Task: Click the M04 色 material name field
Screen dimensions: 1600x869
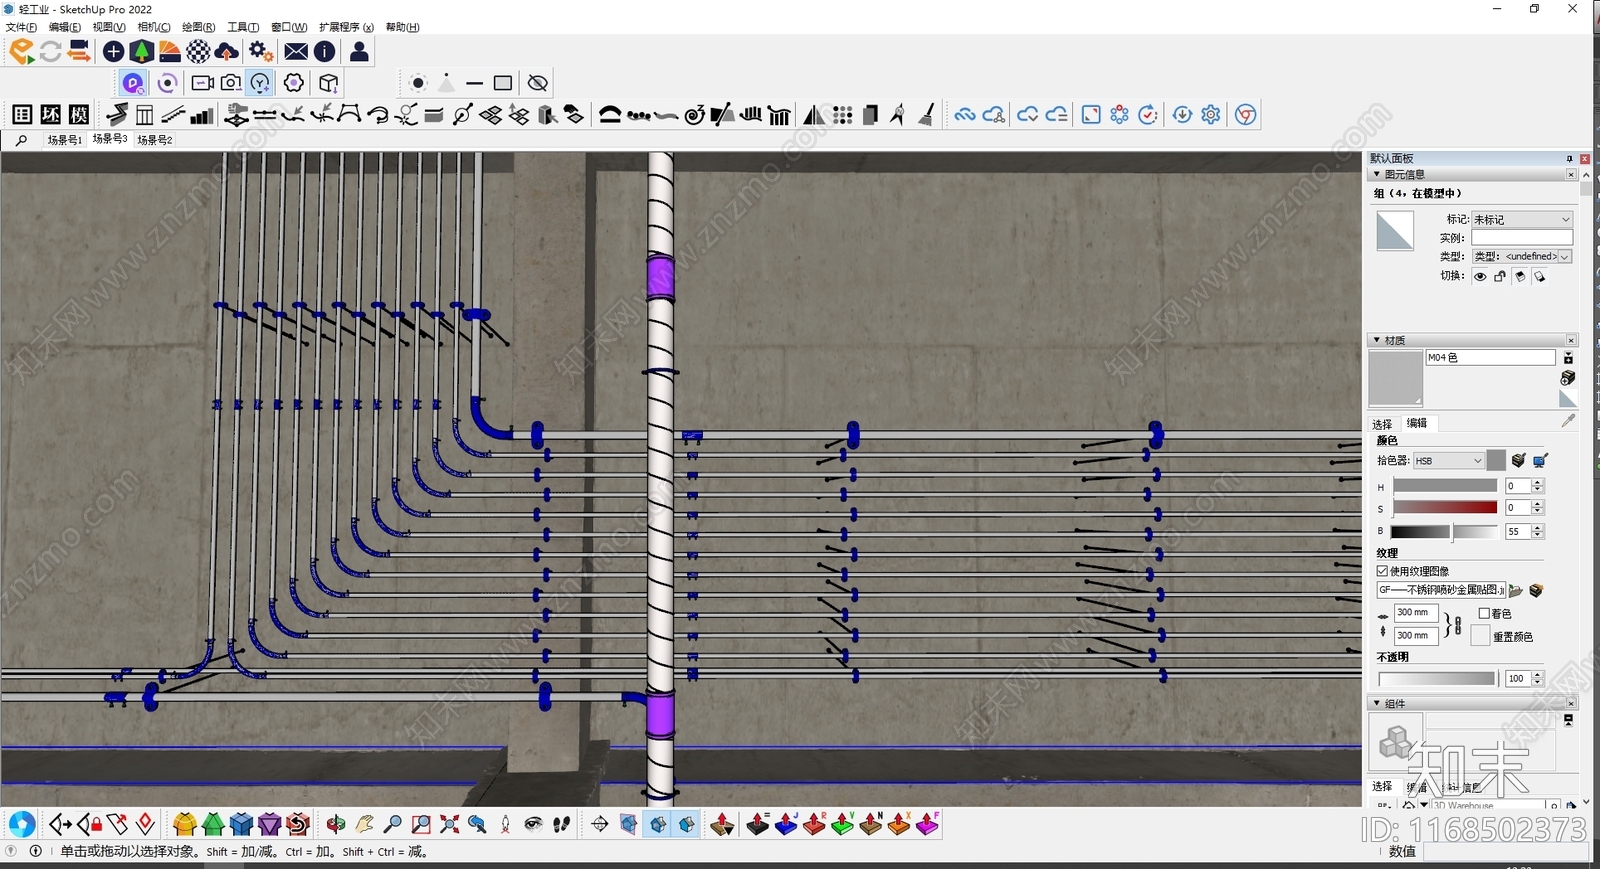Action: pos(1490,358)
